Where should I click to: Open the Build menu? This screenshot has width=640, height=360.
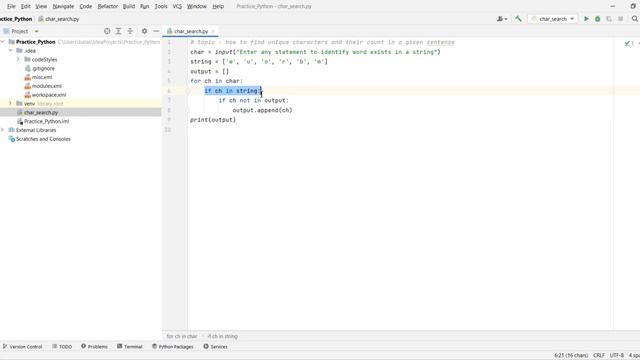coord(129,7)
